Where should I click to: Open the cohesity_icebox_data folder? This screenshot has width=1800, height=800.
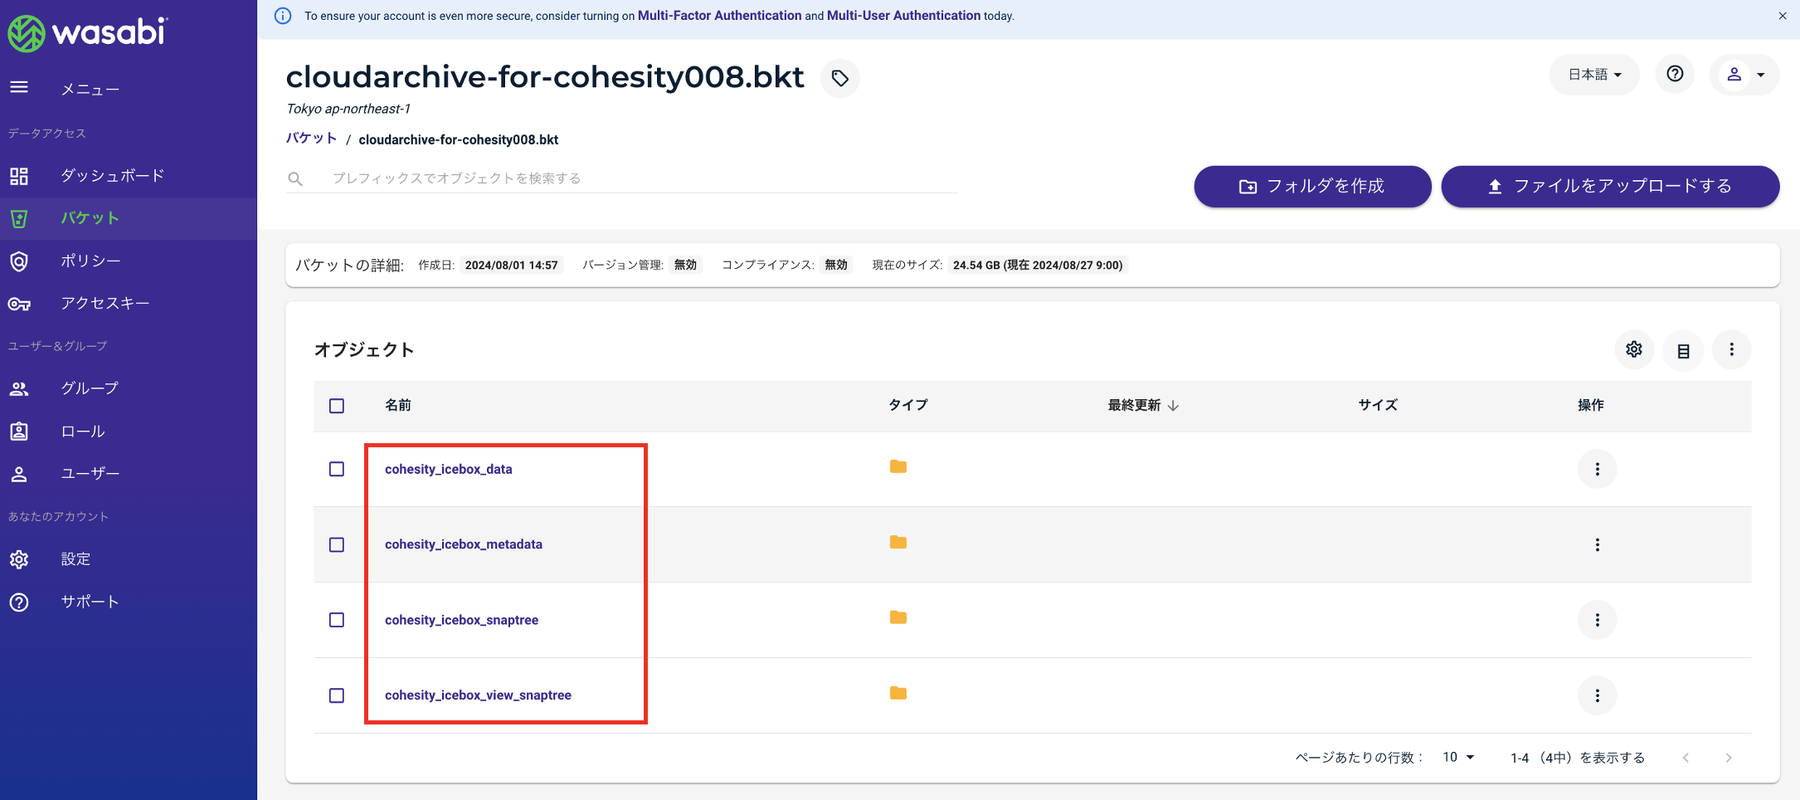tap(448, 469)
